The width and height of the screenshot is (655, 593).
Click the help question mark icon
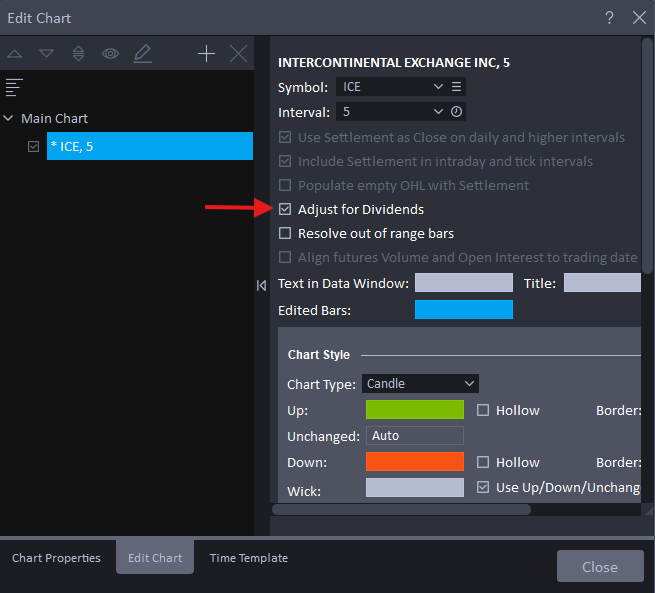(x=609, y=17)
